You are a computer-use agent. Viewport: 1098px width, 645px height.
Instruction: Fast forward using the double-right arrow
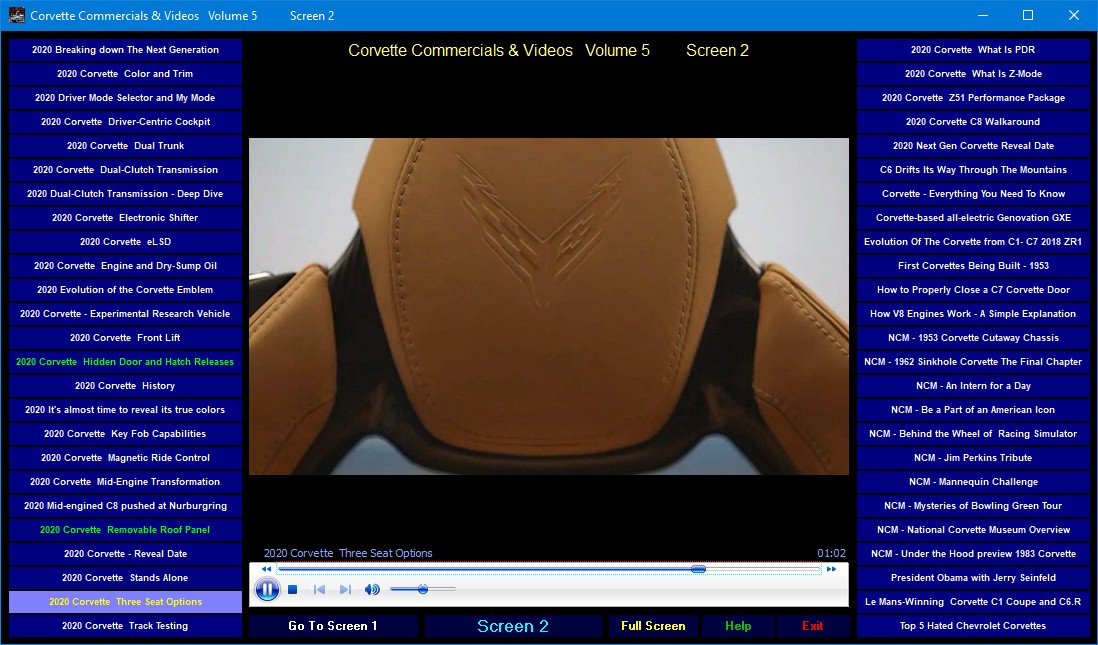(x=831, y=569)
